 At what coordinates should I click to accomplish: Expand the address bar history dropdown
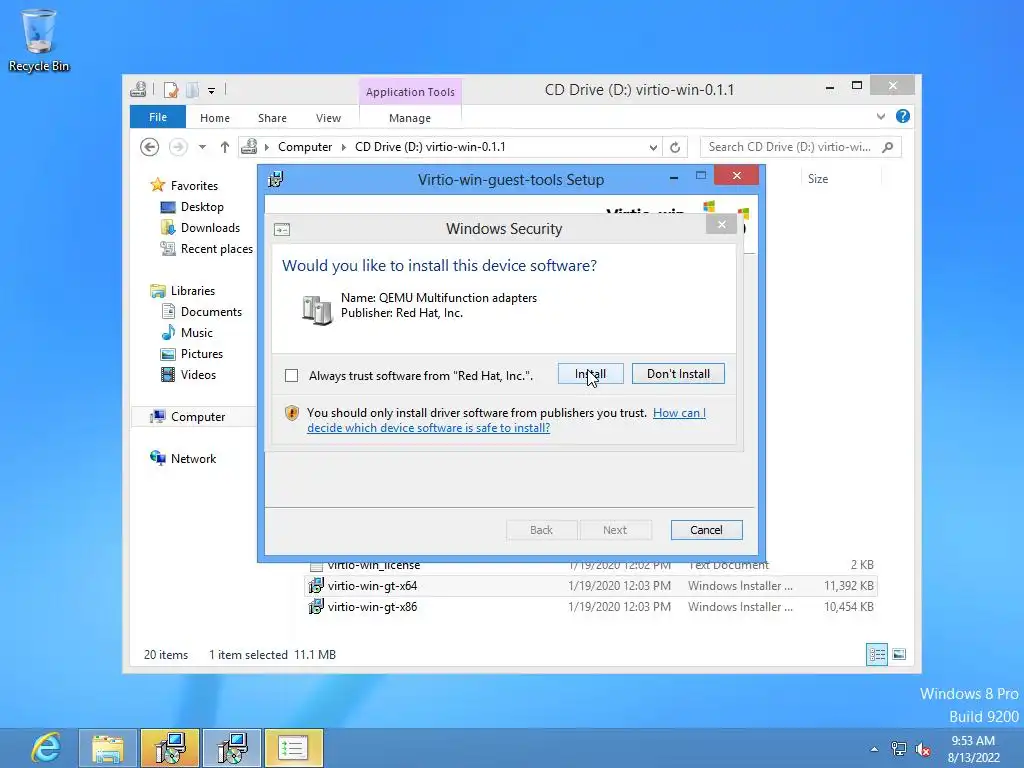coord(653,148)
